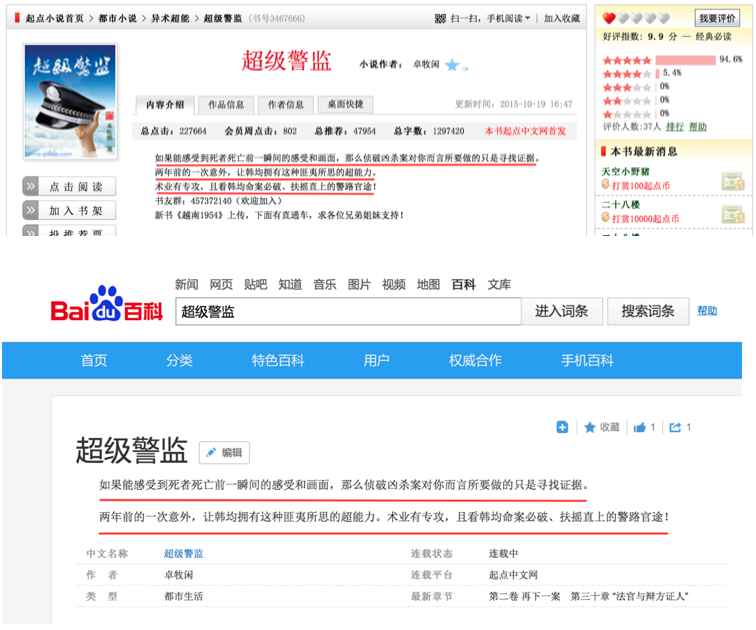
Task: Click the arrow icon on 点击阅读
Action: coord(30,186)
